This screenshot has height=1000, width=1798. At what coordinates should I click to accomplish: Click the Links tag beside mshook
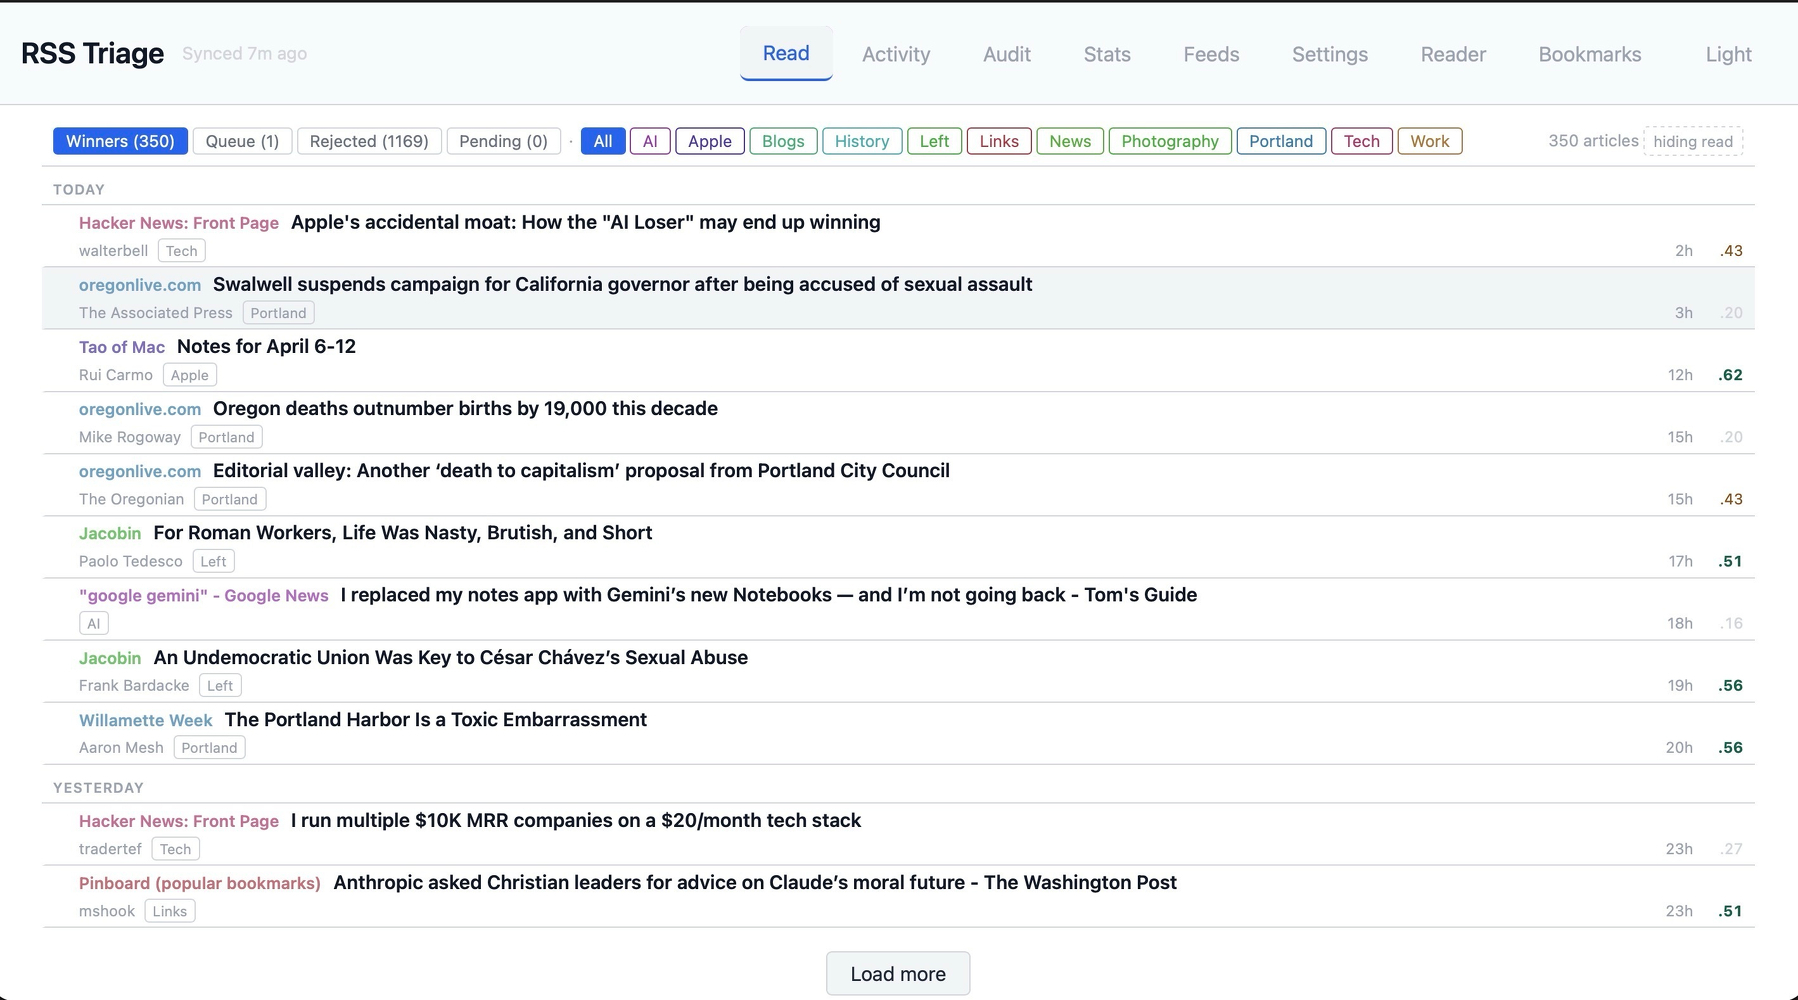pos(169,911)
